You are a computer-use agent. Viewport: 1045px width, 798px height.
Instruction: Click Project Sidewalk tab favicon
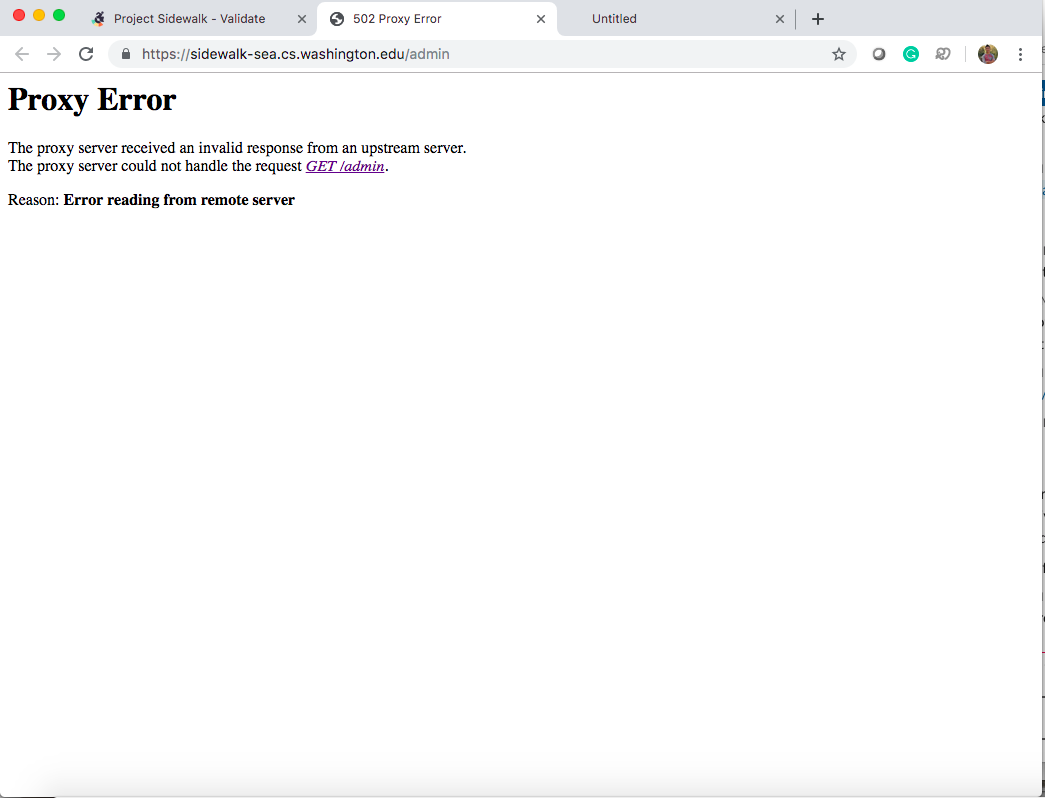(99, 19)
